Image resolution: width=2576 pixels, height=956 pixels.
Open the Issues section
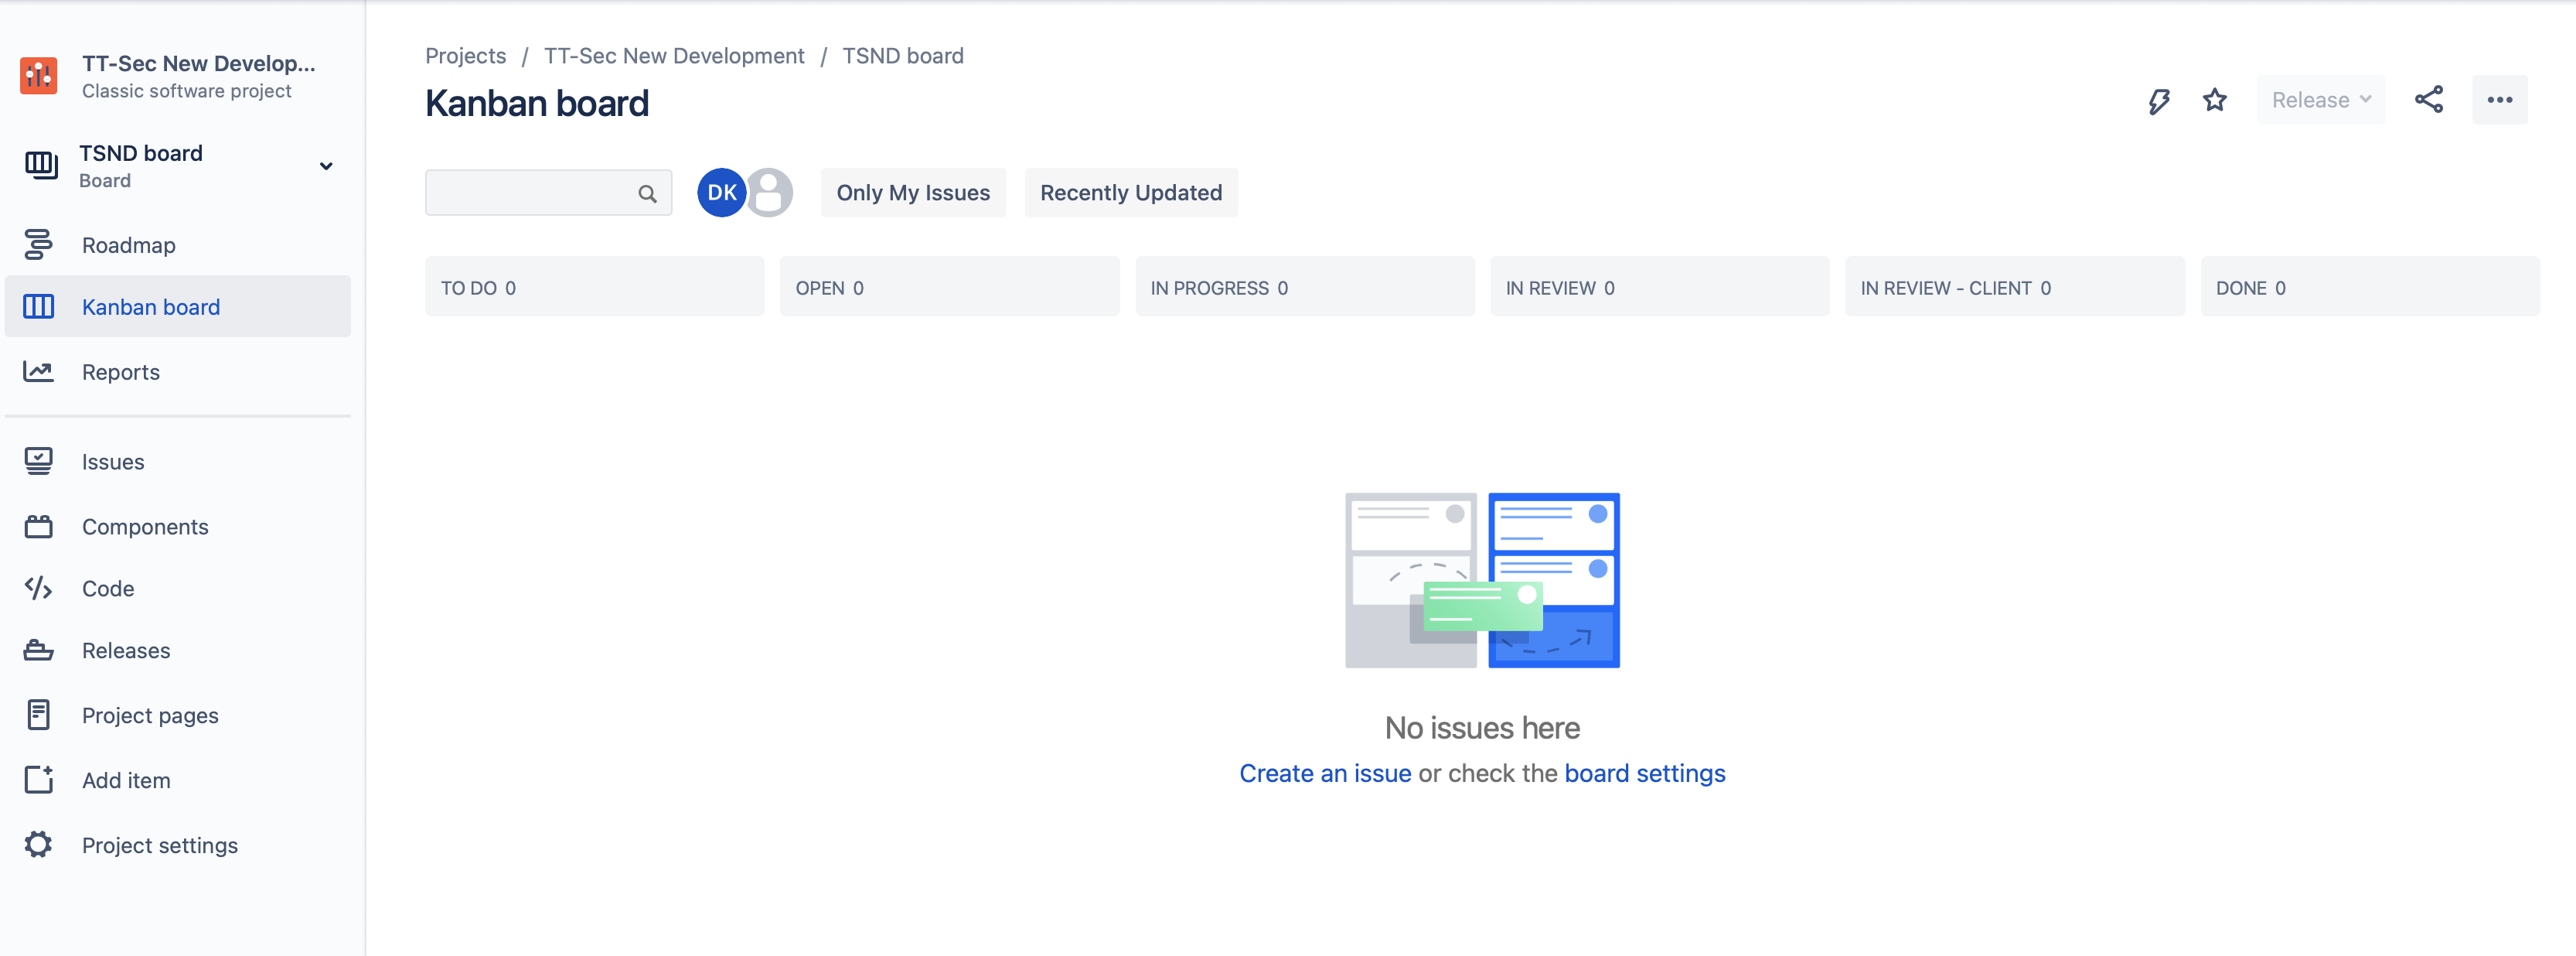(x=112, y=461)
